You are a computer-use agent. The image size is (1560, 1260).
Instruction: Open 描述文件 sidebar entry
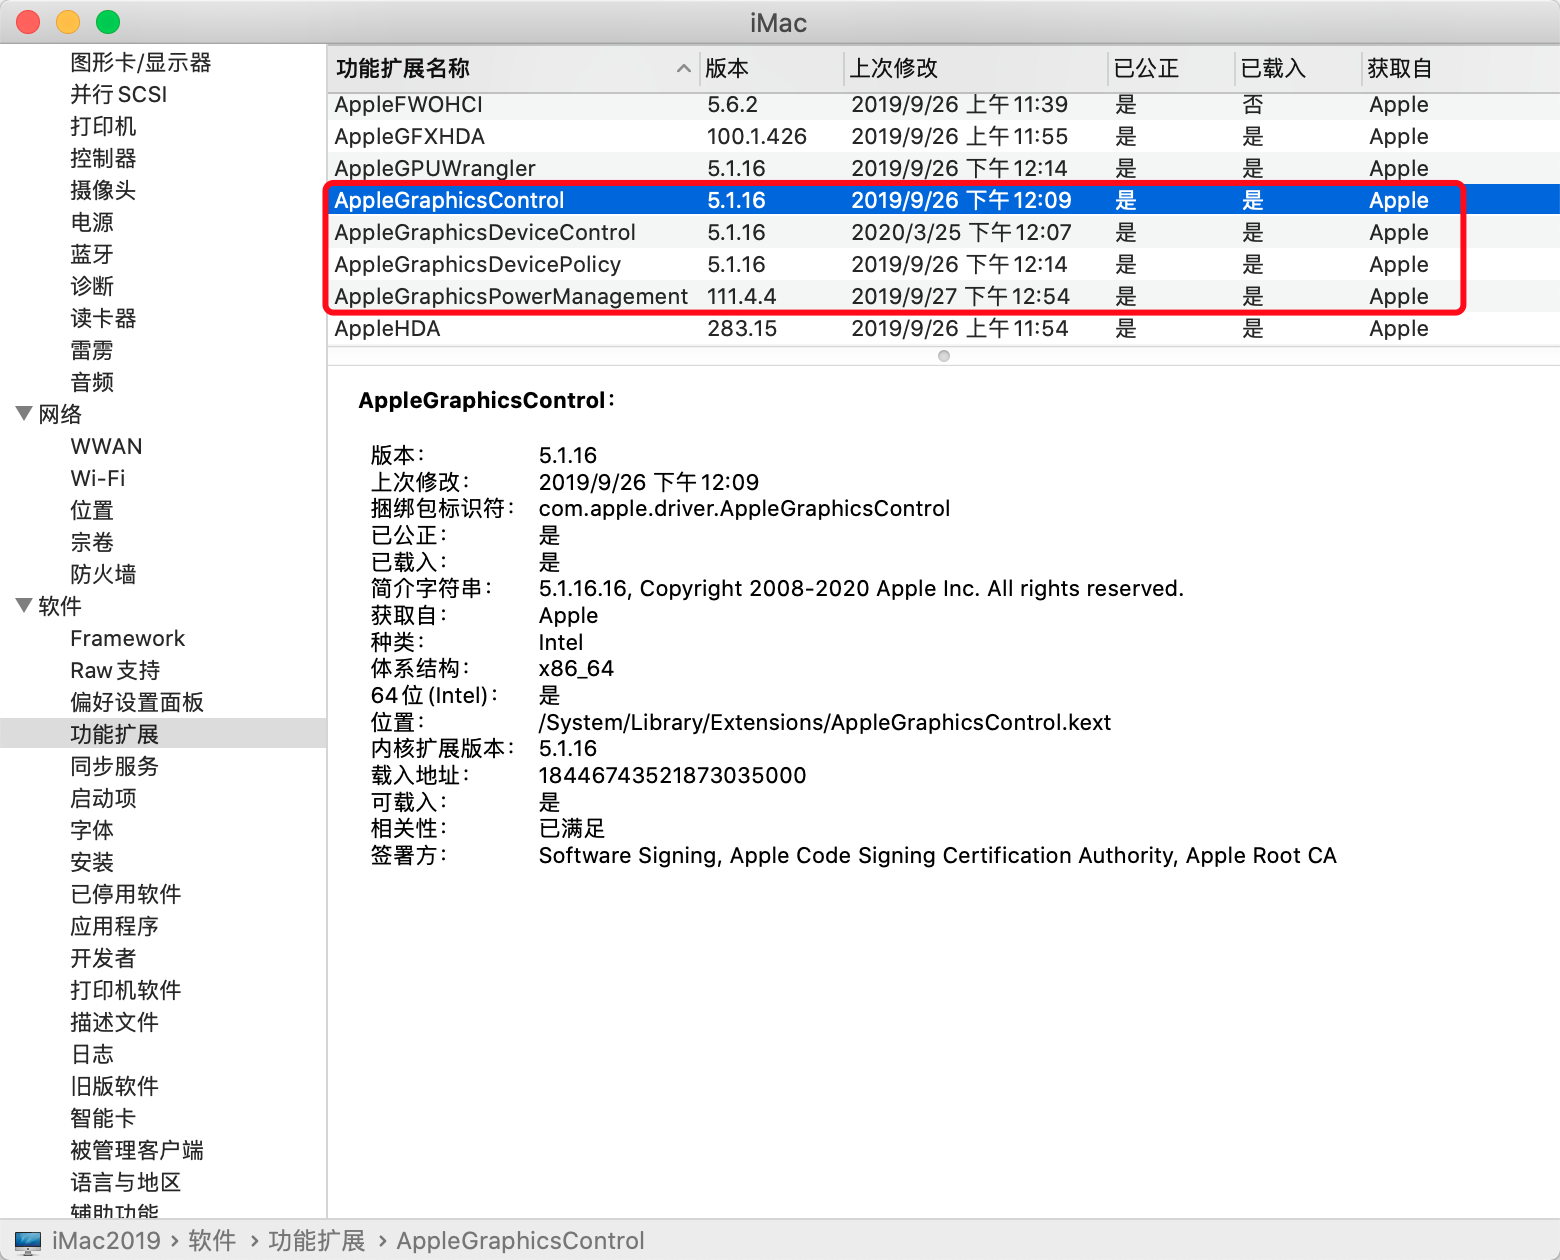[x=114, y=1022]
